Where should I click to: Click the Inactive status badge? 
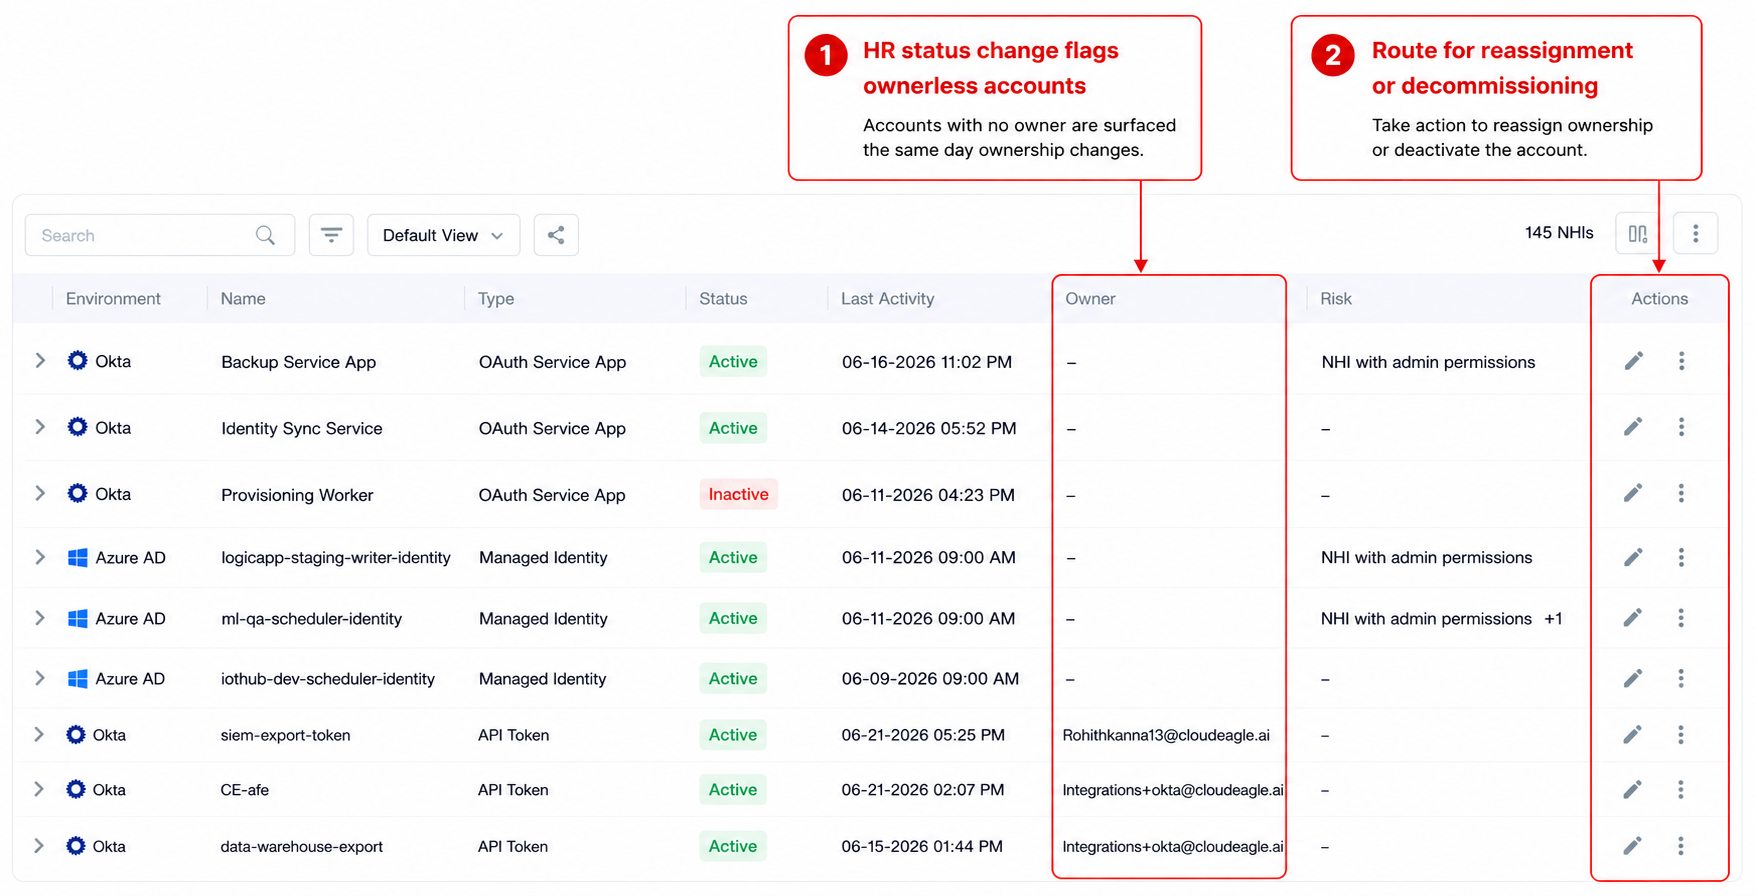(x=738, y=494)
